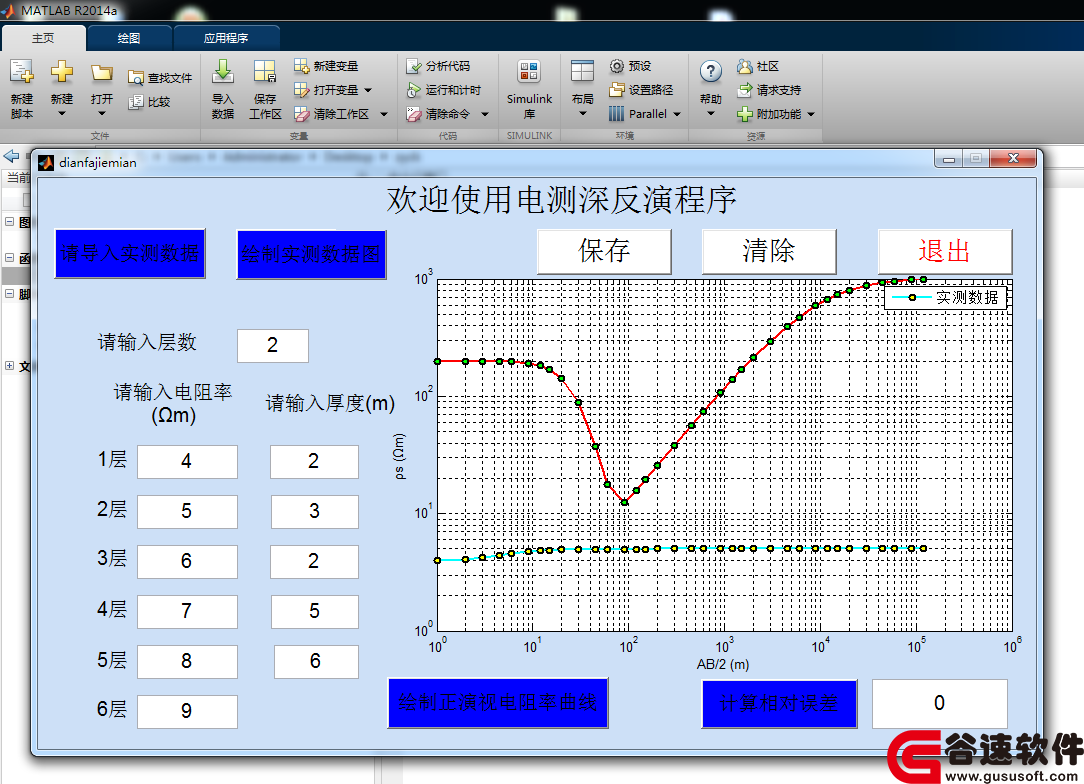The width and height of the screenshot is (1084, 784).
Task: Open the Community (社区) link
Action: 758,66
